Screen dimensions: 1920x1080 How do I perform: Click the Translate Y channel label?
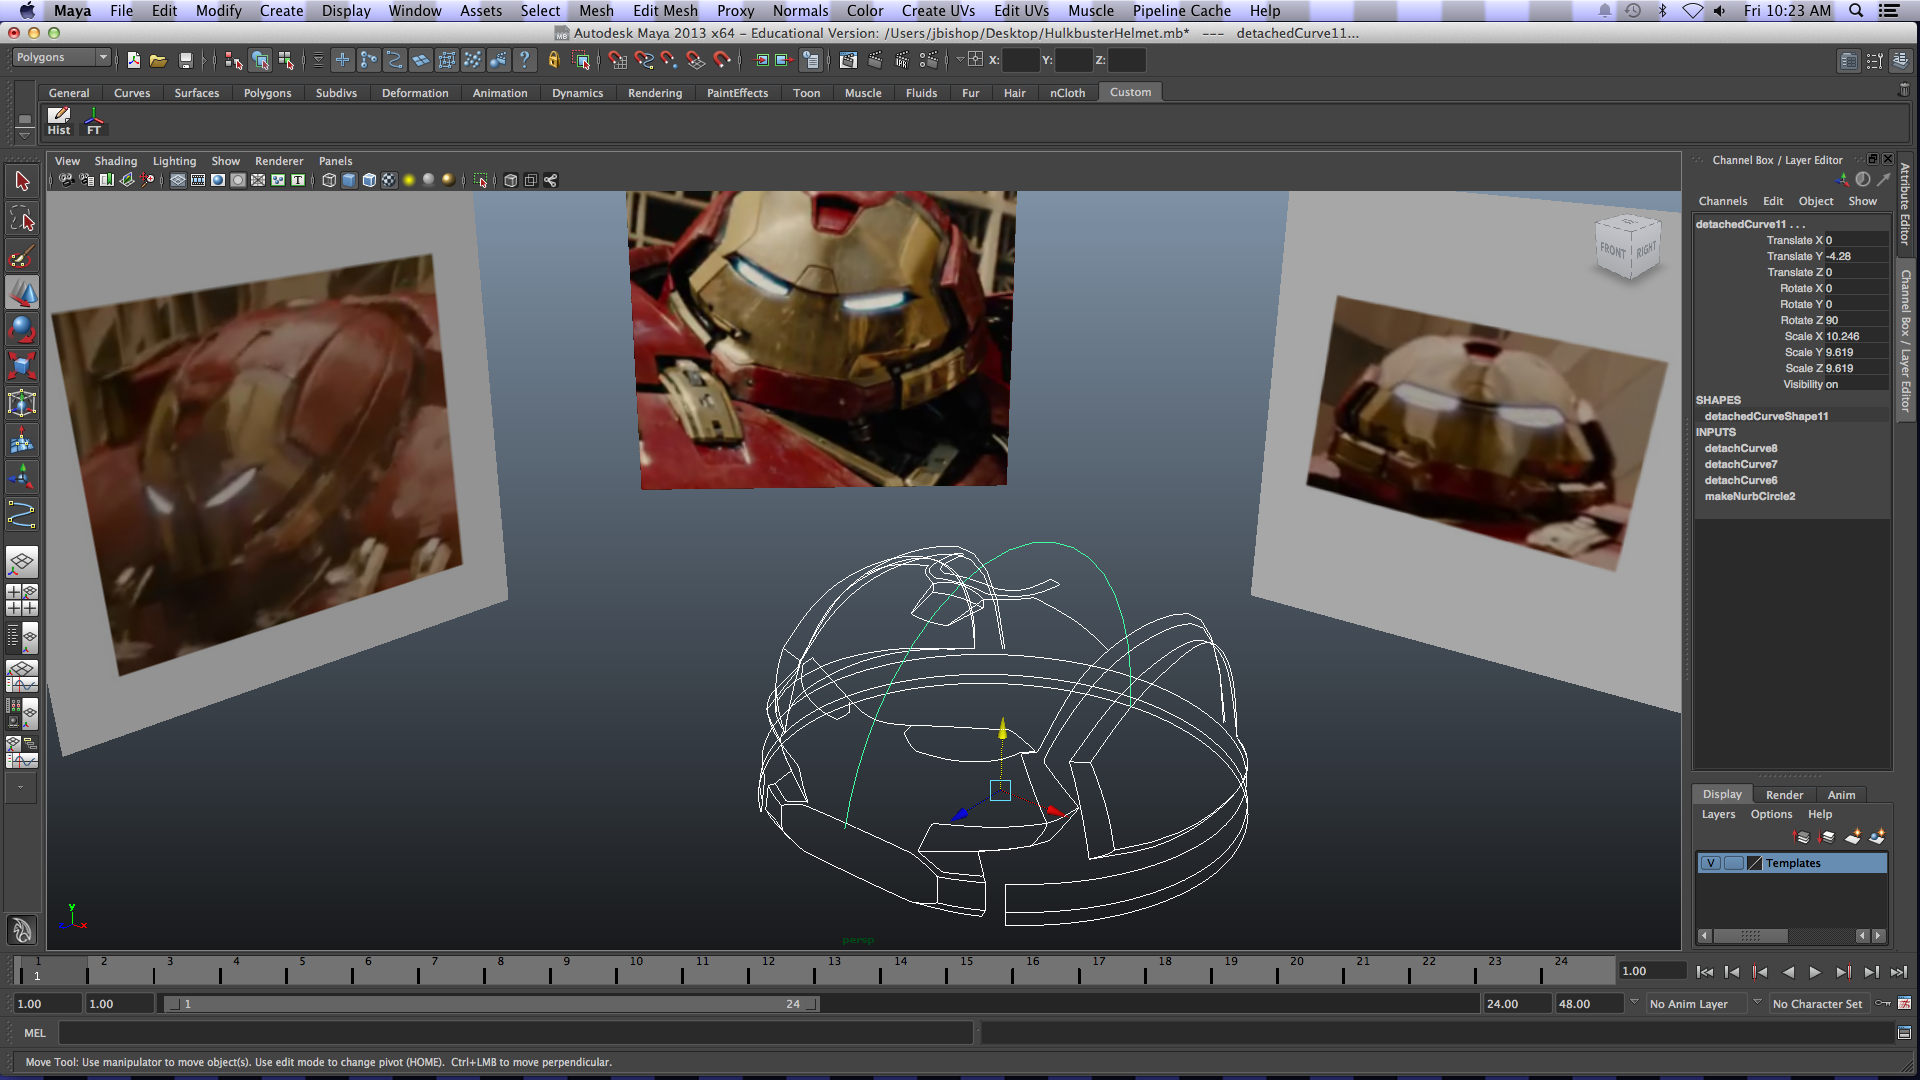point(1794,256)
